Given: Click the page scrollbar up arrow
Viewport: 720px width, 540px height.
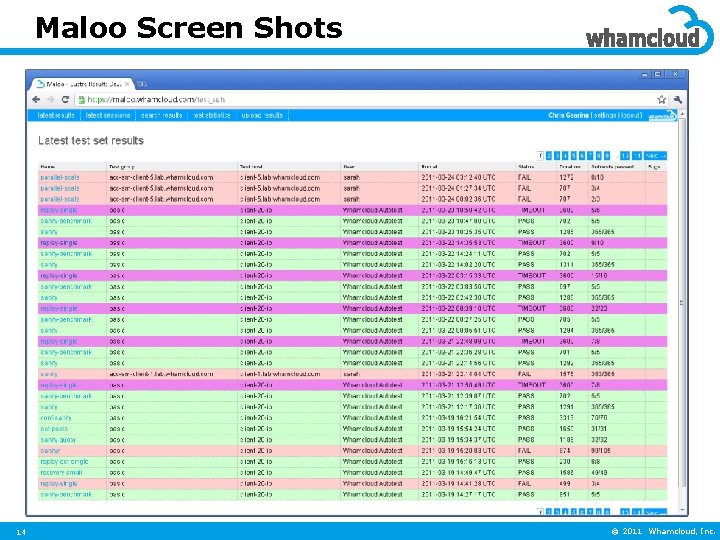Looking at the screenshot, I should (682, 113).
